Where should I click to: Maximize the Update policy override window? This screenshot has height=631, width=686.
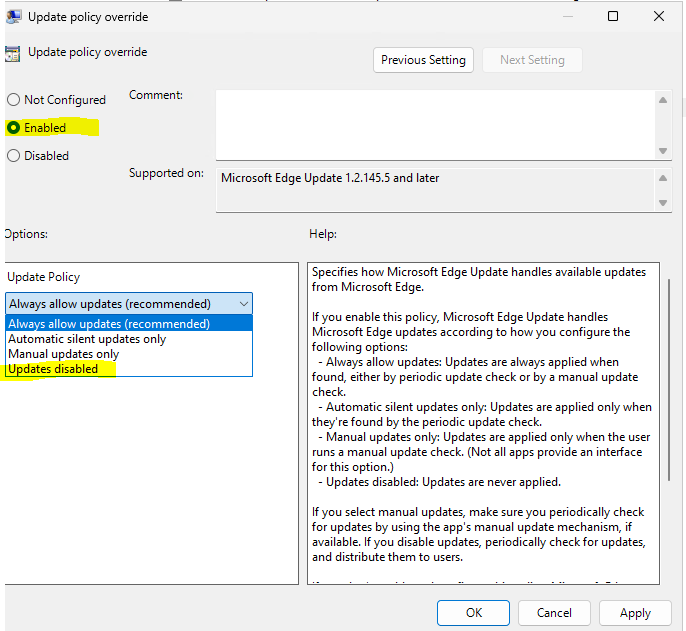613,16
